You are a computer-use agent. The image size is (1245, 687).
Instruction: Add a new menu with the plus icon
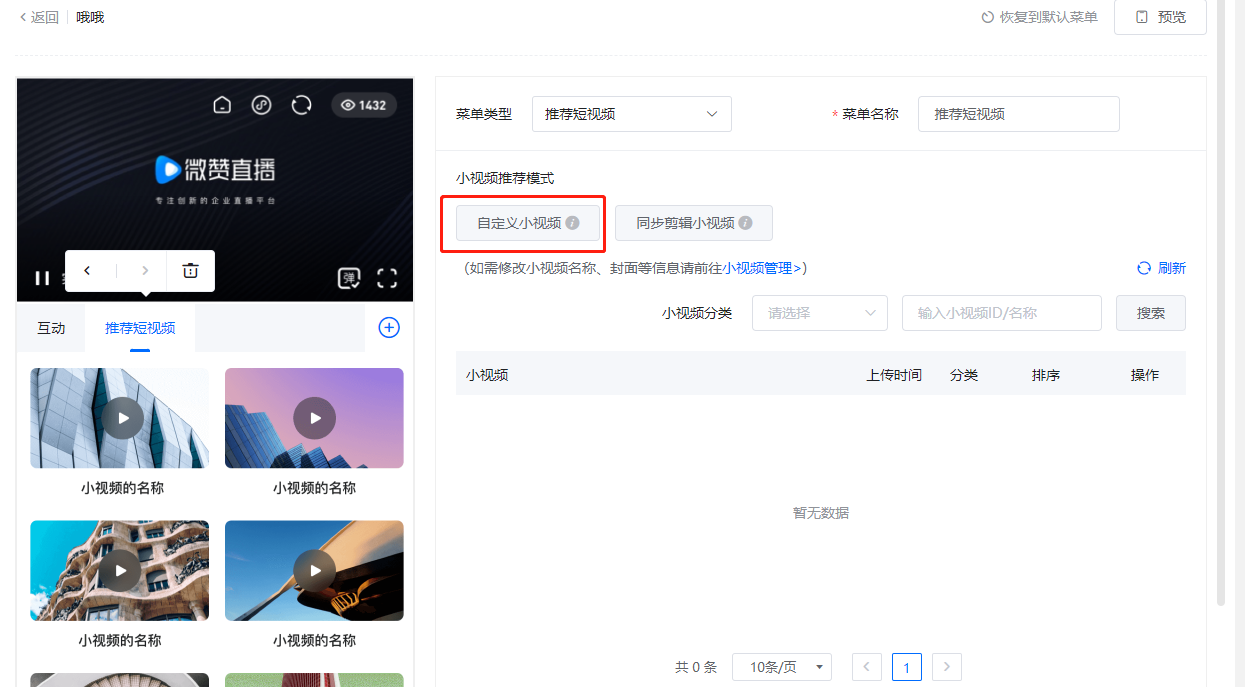pyautogui.click(x=389, y=327)
